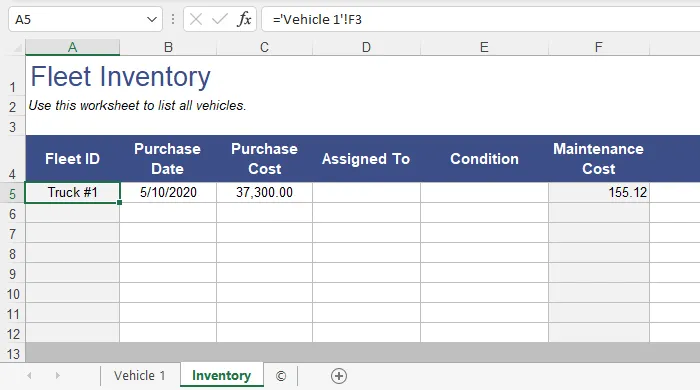Viewport: 700px width, 390px height.
Task: Click the Condition header cell
Action: pyautogui.click(x=484, y=159)
